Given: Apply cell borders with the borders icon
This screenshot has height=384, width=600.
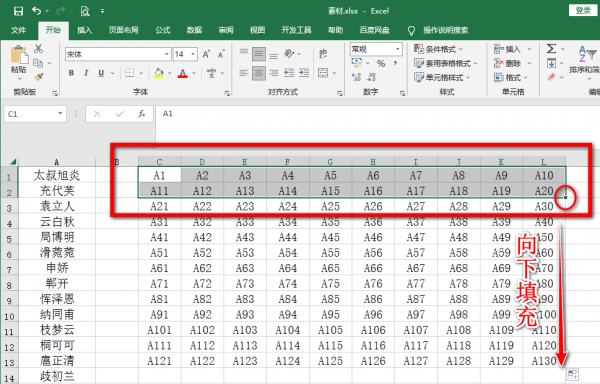Looking at the screenshot, I should tap(130, 73).
